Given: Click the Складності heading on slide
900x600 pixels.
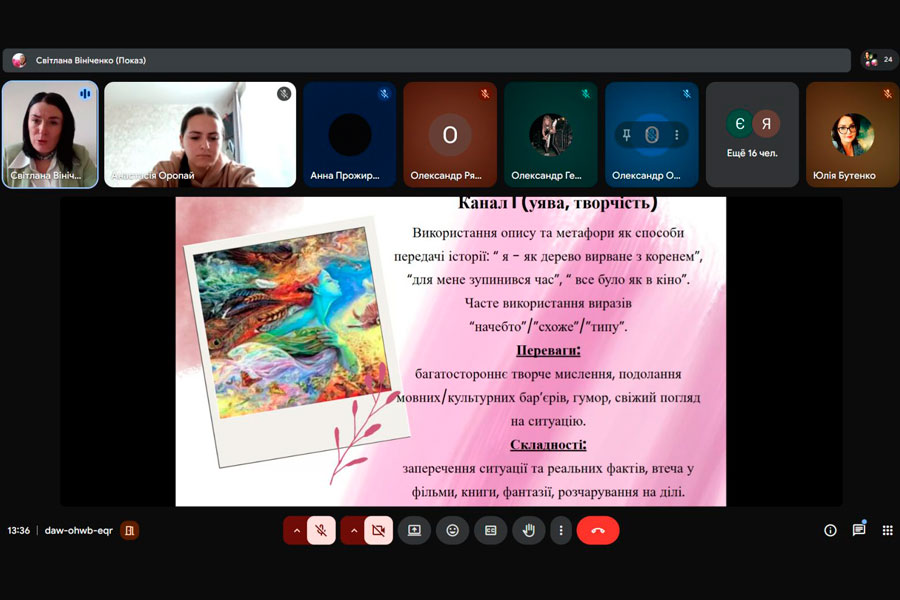Looking at the screenshot, I should point(548,444).
